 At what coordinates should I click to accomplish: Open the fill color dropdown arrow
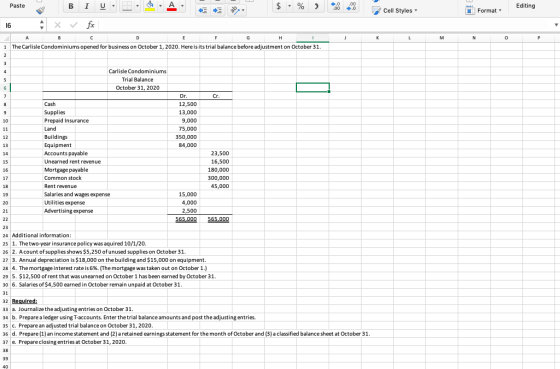tap(160, 6)
